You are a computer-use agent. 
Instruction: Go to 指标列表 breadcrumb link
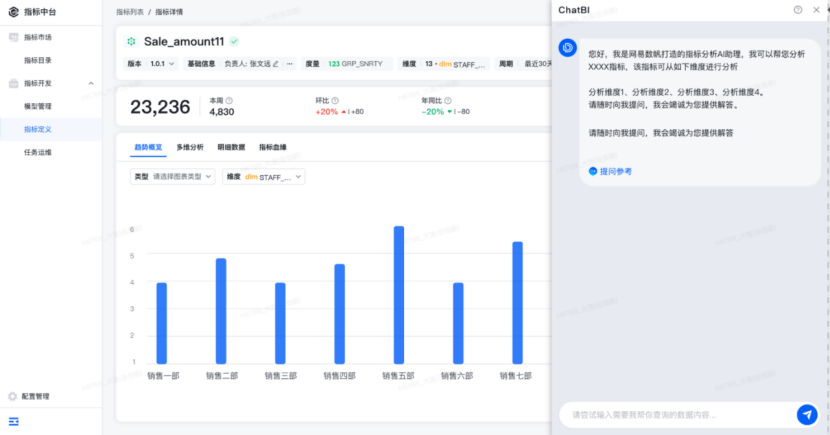130,12
